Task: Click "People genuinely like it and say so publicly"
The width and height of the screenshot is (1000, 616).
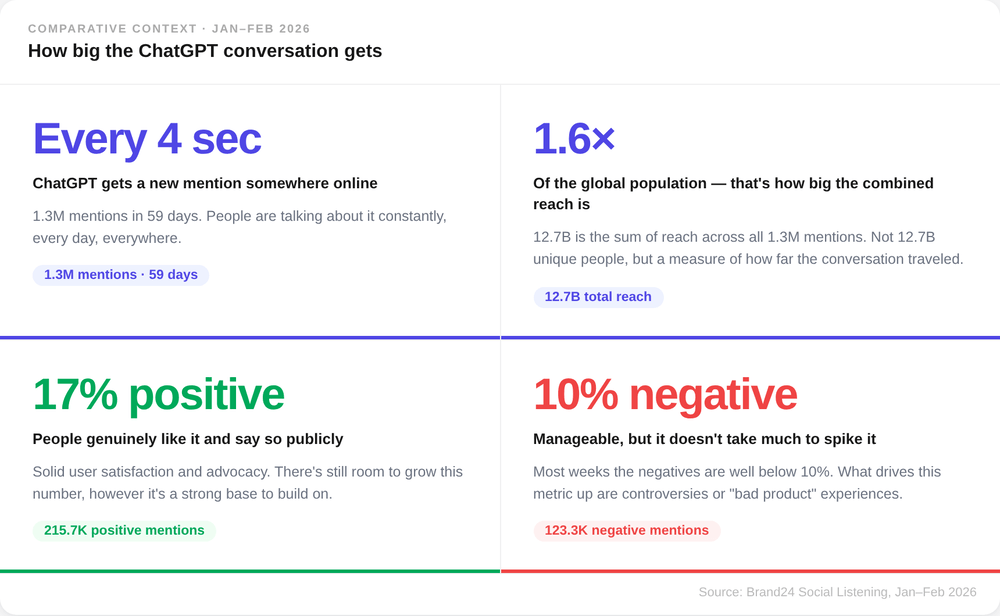Action: point(188,438)
